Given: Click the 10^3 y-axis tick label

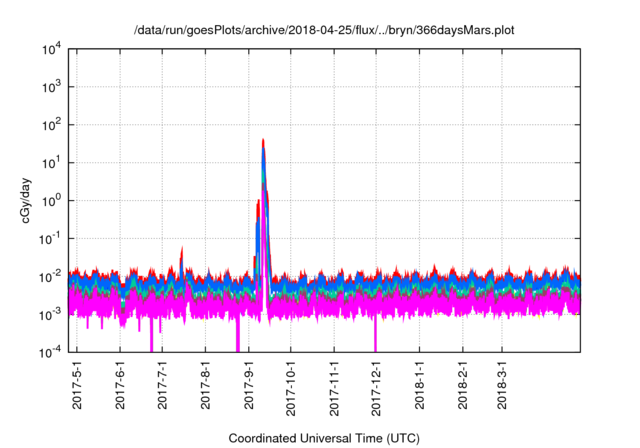Looking at the screenshot, I should pyautogui.click(x=51, y=87).
